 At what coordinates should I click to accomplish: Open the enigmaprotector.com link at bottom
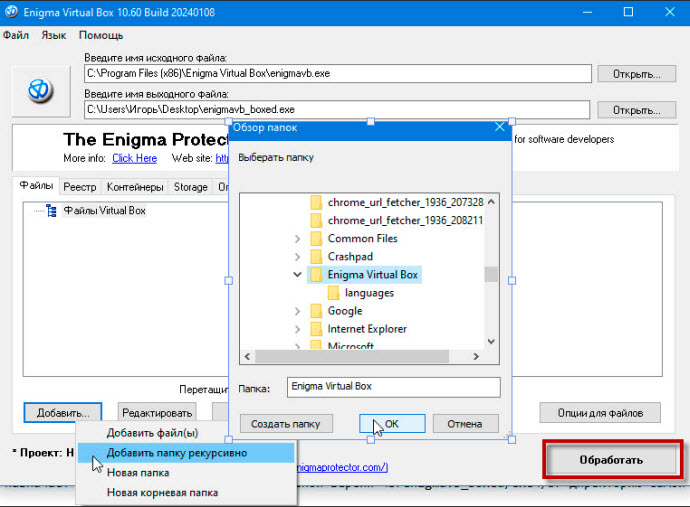341,467
